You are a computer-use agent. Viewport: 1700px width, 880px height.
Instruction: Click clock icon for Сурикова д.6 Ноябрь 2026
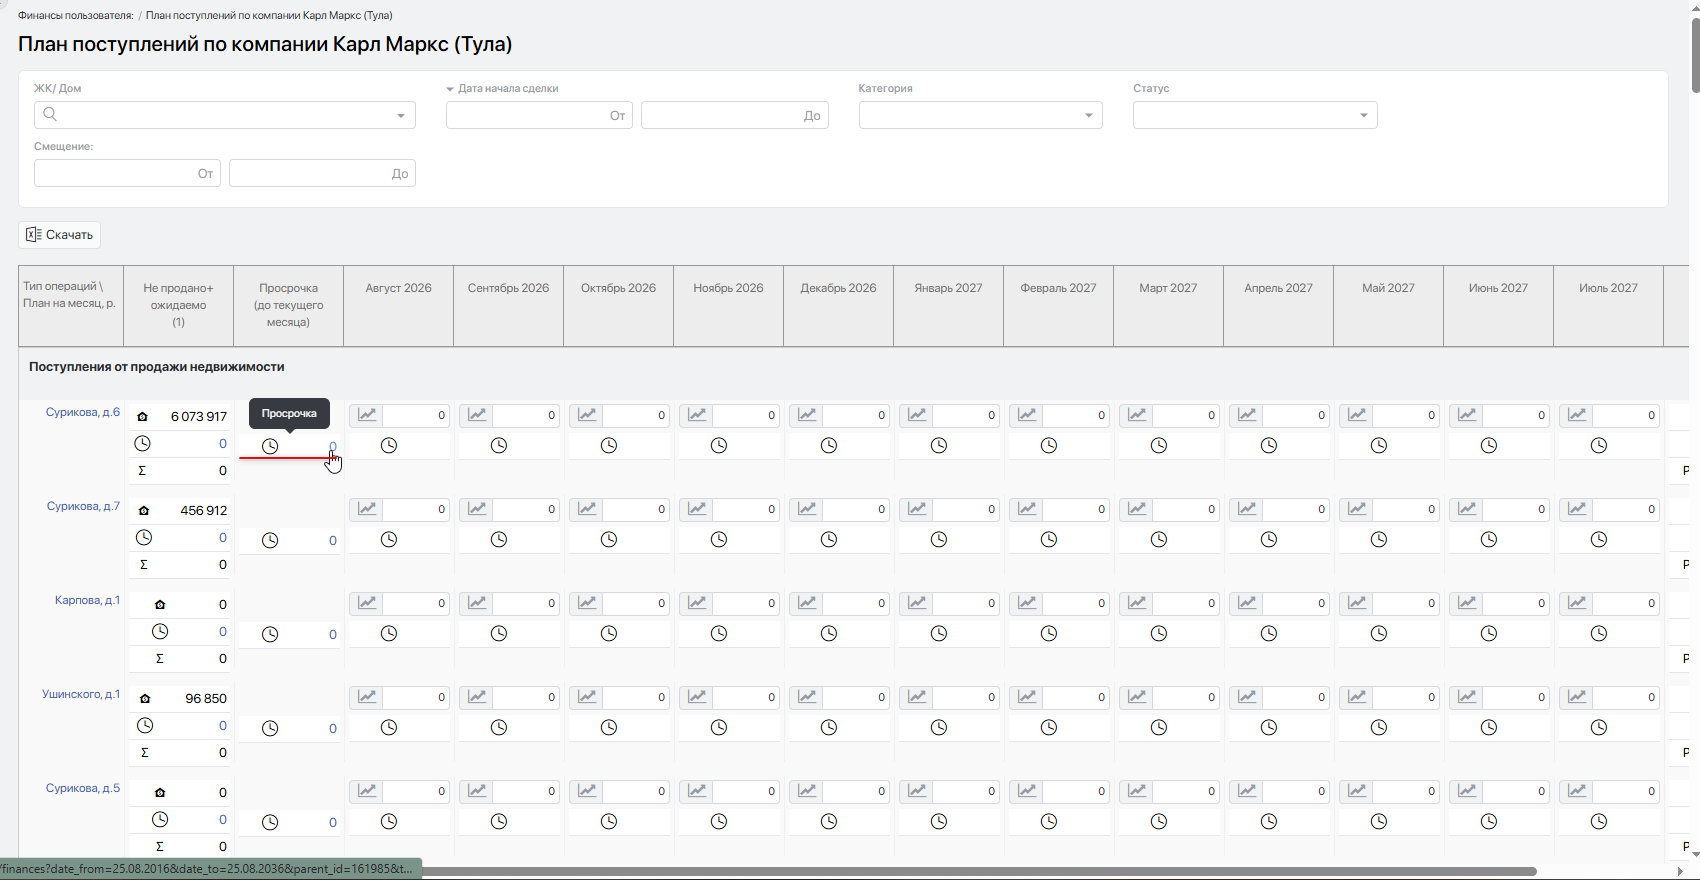(719, 445)
